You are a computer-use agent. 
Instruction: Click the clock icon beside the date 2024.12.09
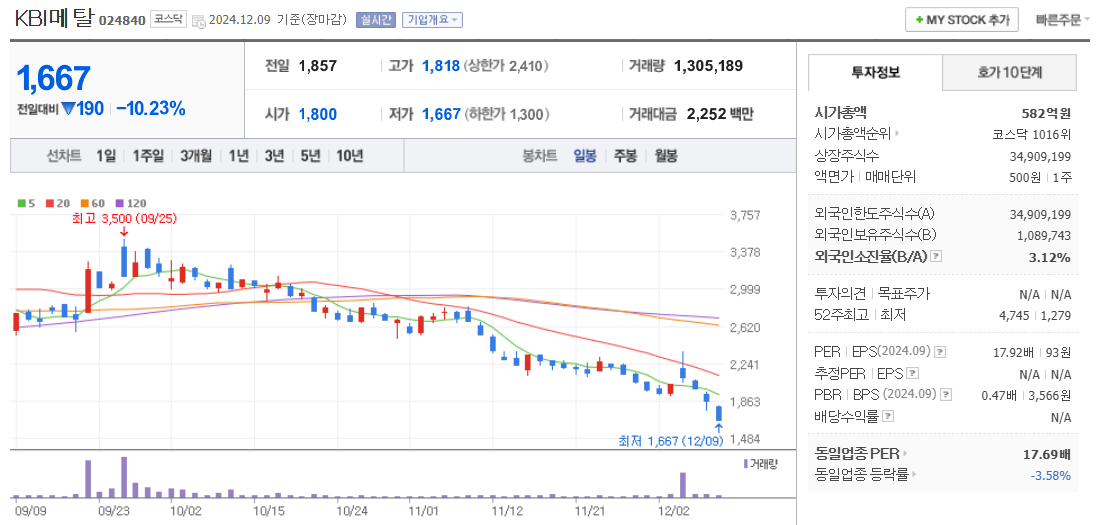tap(199, 21)
